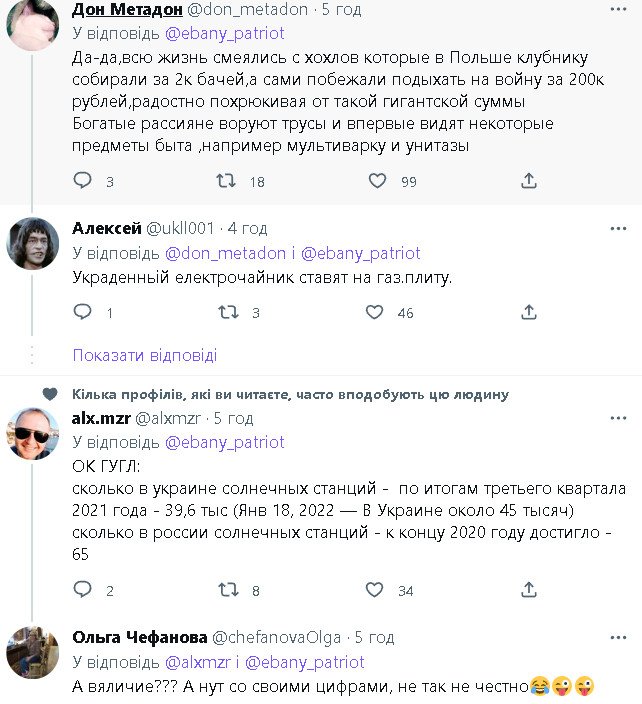Share alx.mzr's solar stations tweet

coord(529,590)
